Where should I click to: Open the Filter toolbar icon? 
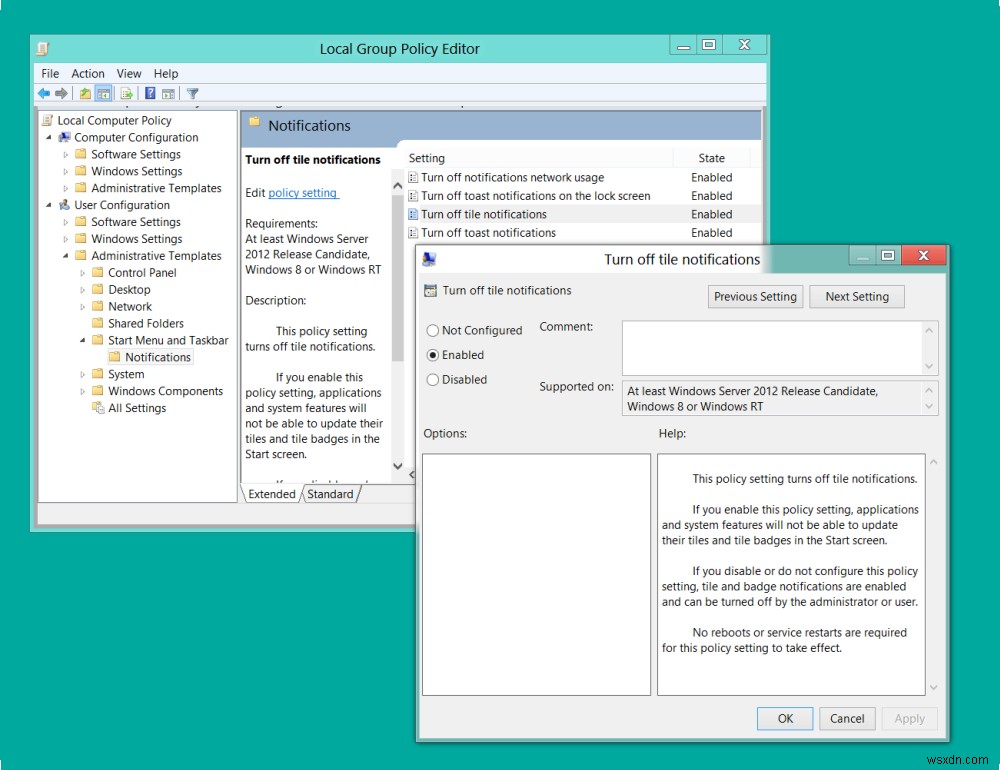(193, 93)
